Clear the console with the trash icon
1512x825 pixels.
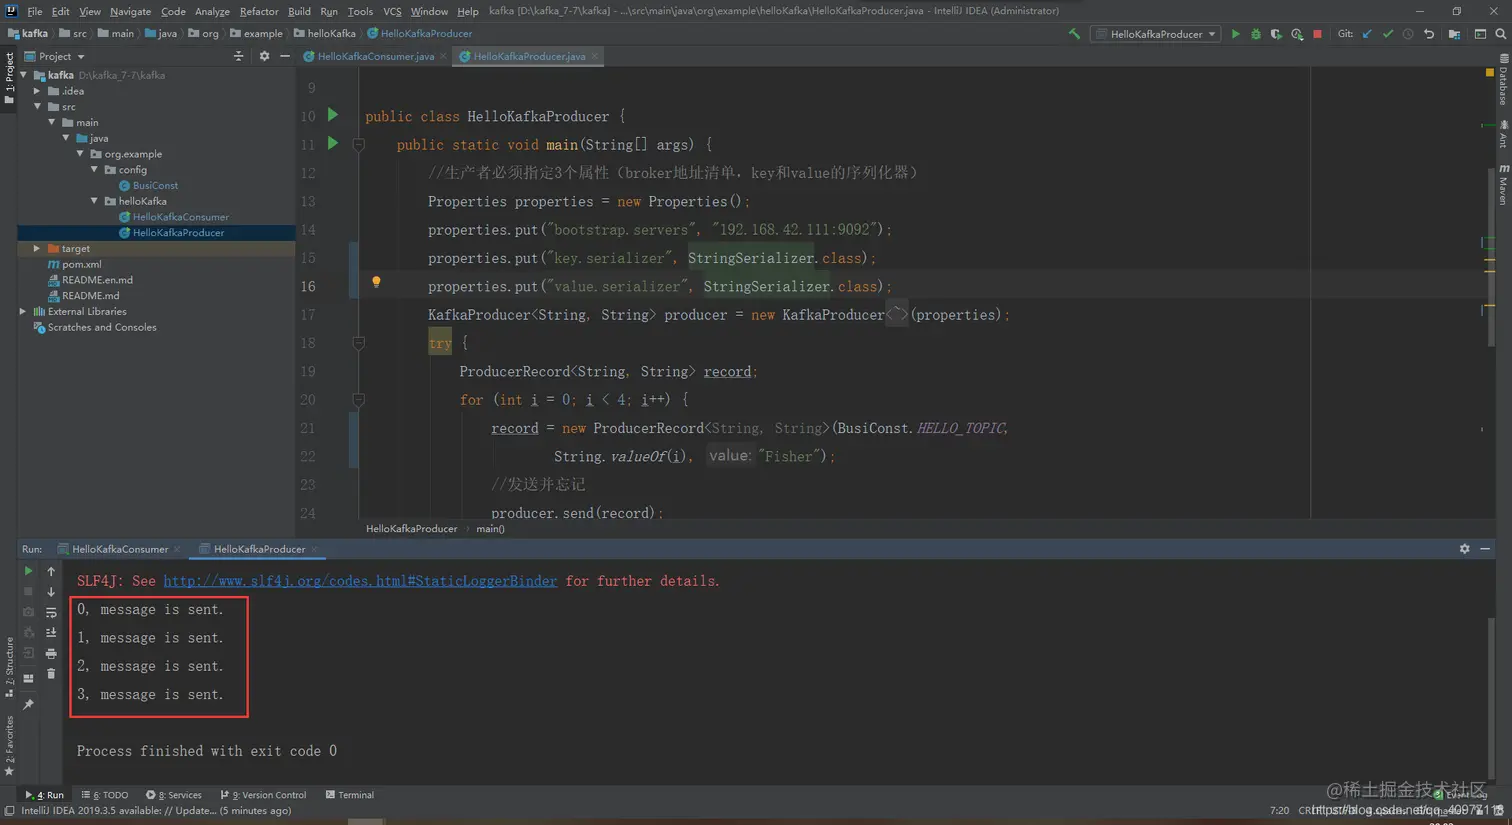point(51,674)
